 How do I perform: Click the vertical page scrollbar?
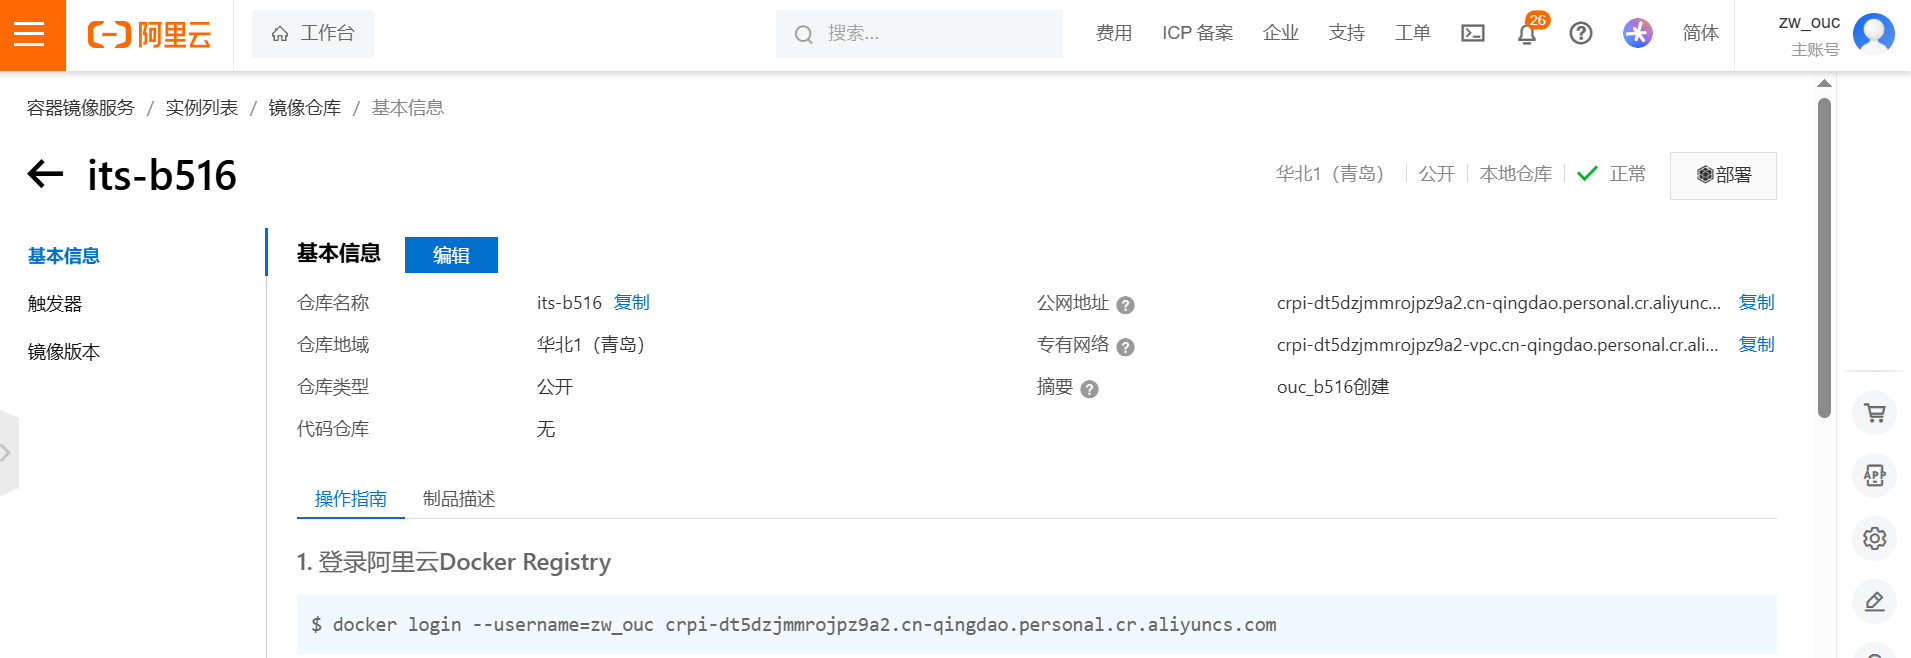[1825, 258]
